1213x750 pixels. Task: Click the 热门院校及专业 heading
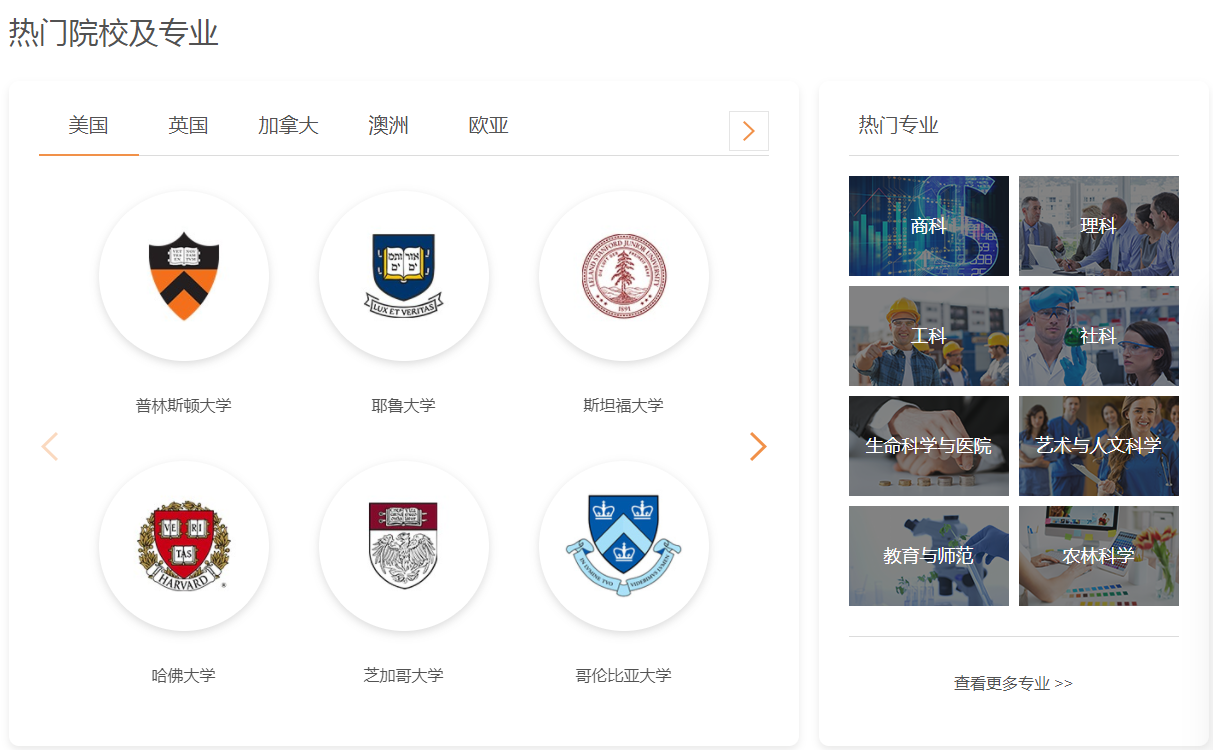point(114,33)
